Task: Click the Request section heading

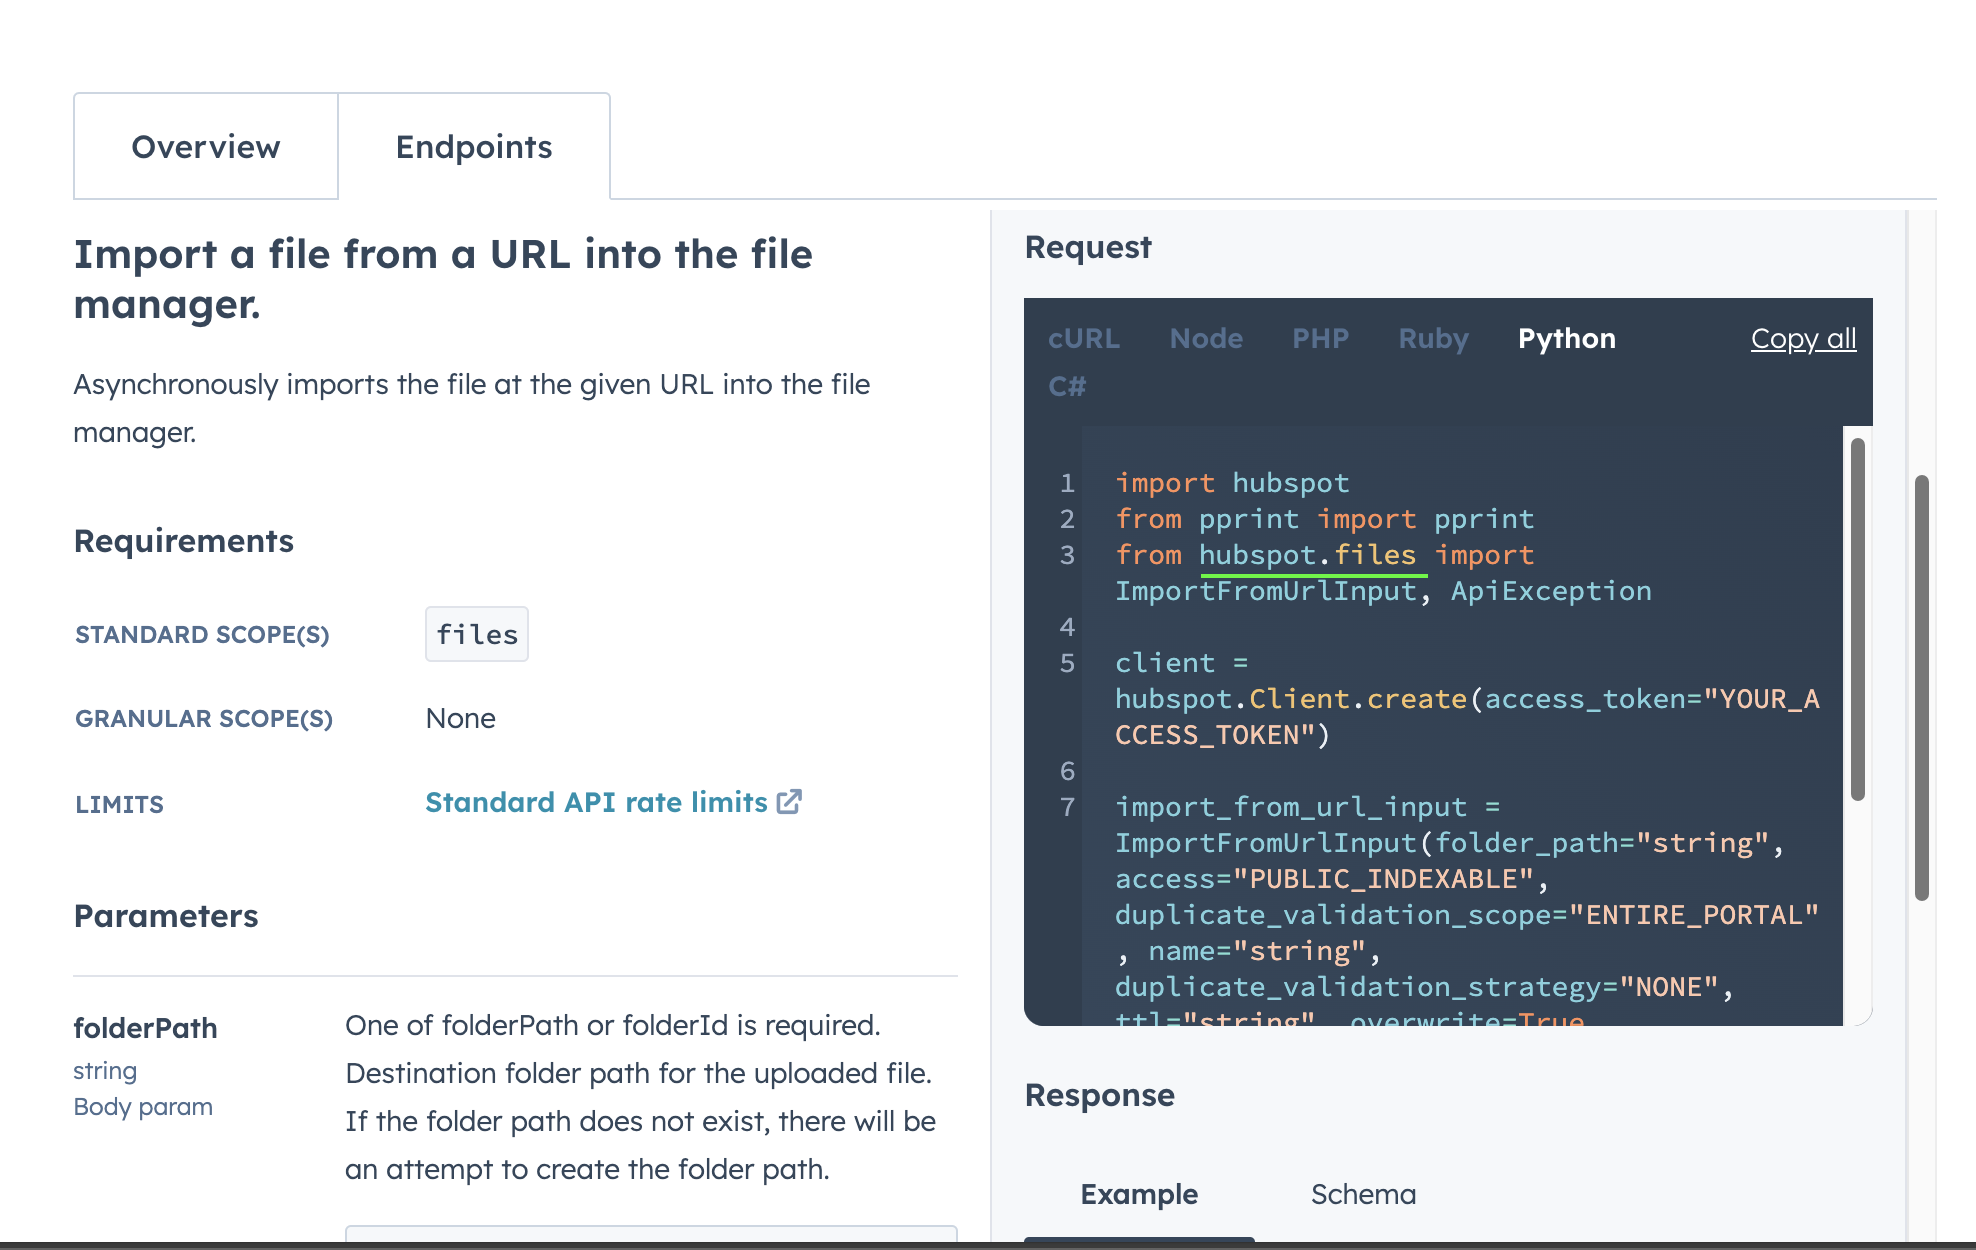Action: tap(1087, 247)
